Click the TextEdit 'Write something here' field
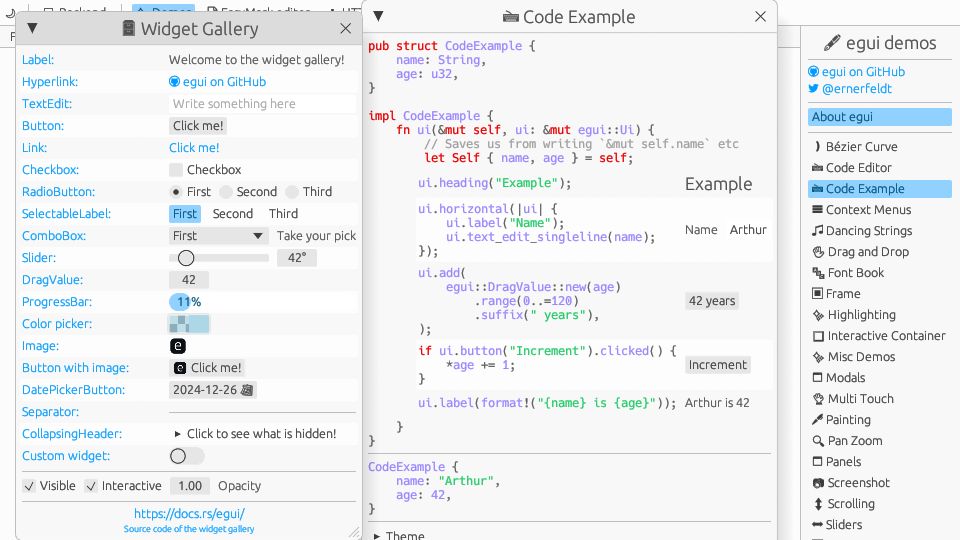The width and height of the screenshot is (960, 540). [x=263, y=103]
